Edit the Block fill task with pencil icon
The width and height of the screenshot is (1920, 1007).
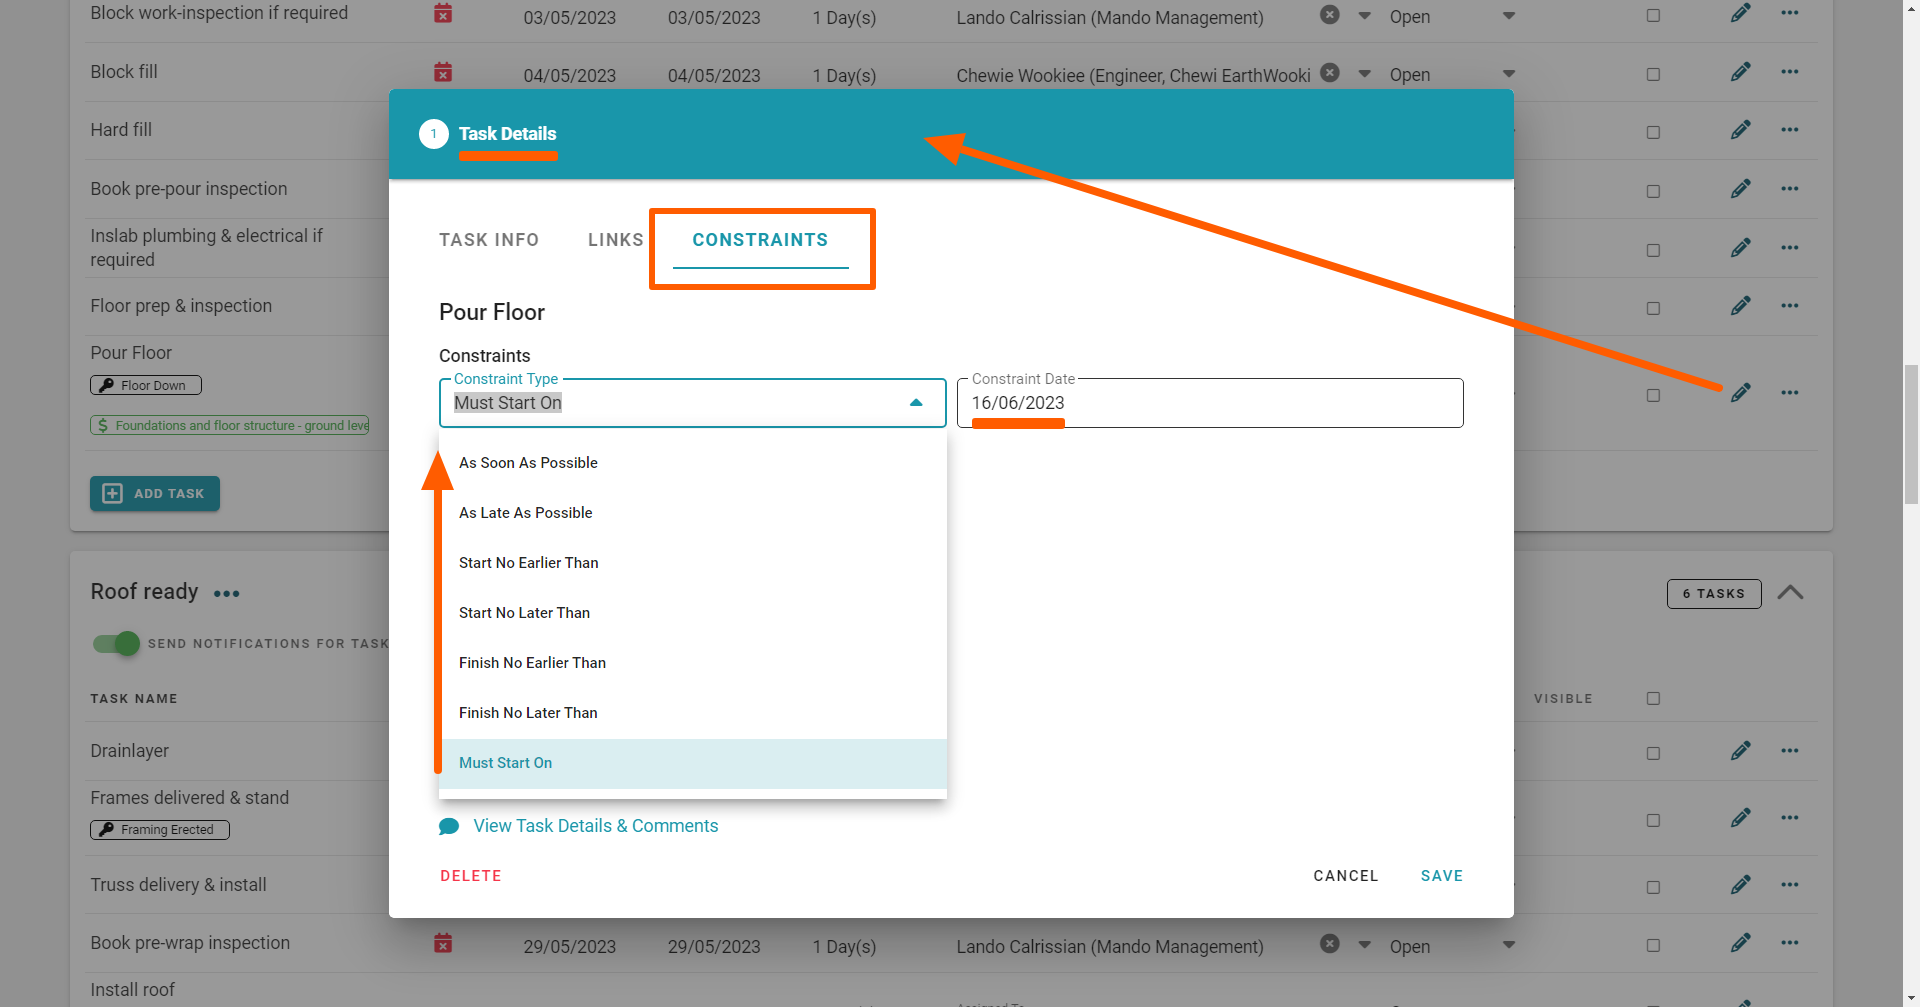point(1741,72)
